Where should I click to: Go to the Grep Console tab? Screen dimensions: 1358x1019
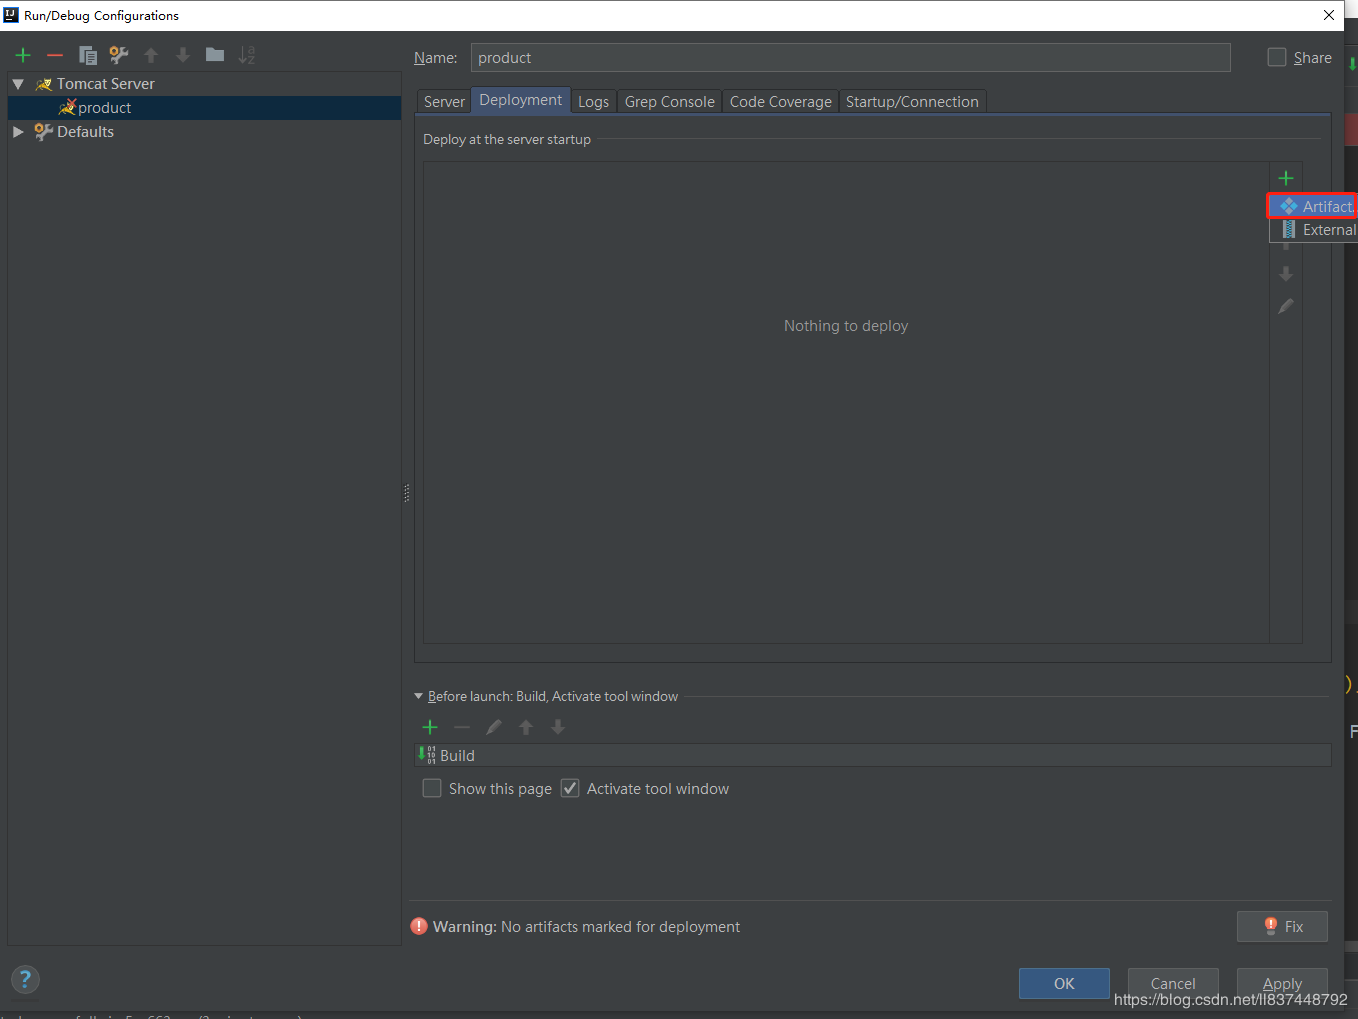click(670, 101)
